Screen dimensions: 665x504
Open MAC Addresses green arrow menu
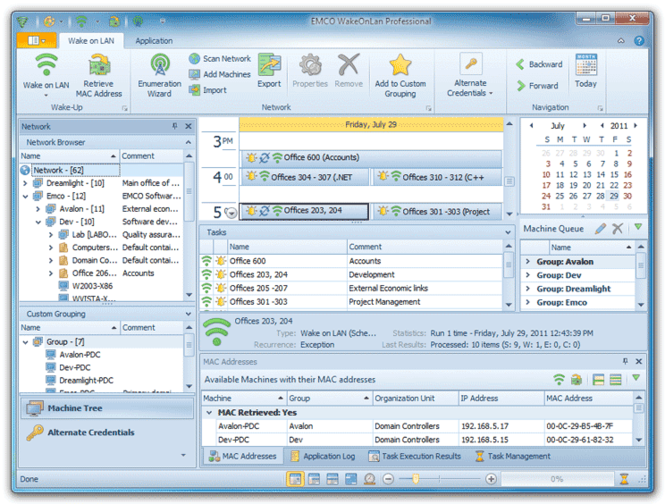[636, 378]
